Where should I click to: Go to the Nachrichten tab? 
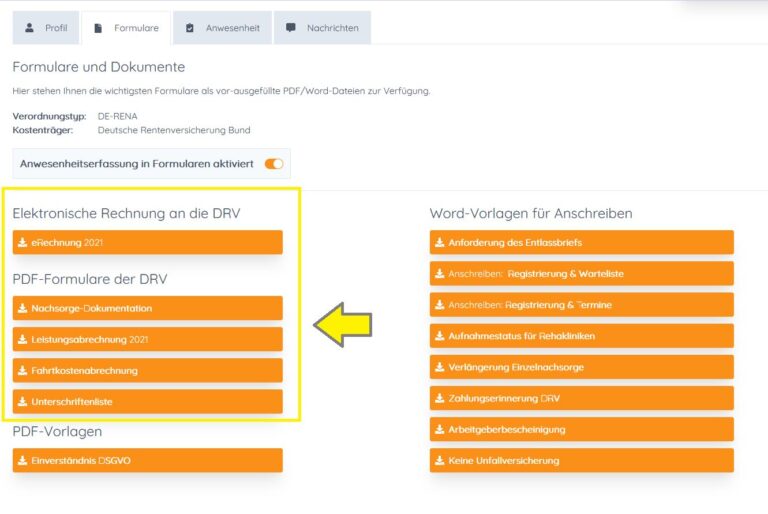pyautogui.click(x=322, y=28)
